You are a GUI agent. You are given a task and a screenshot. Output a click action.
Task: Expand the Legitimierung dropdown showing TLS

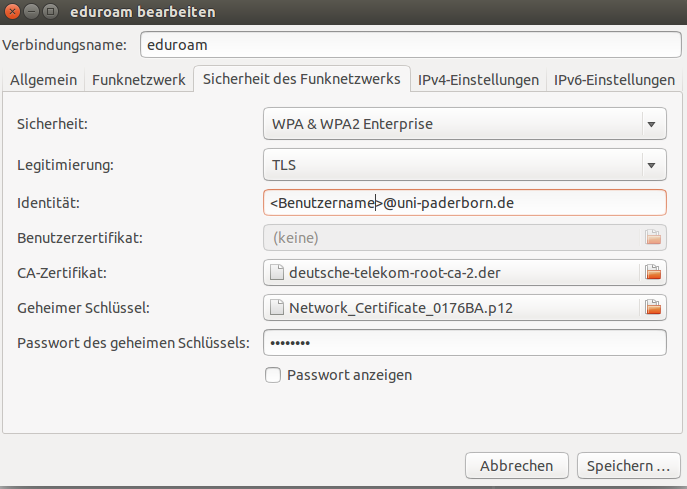pyautogui.click(x=464, y=165)
